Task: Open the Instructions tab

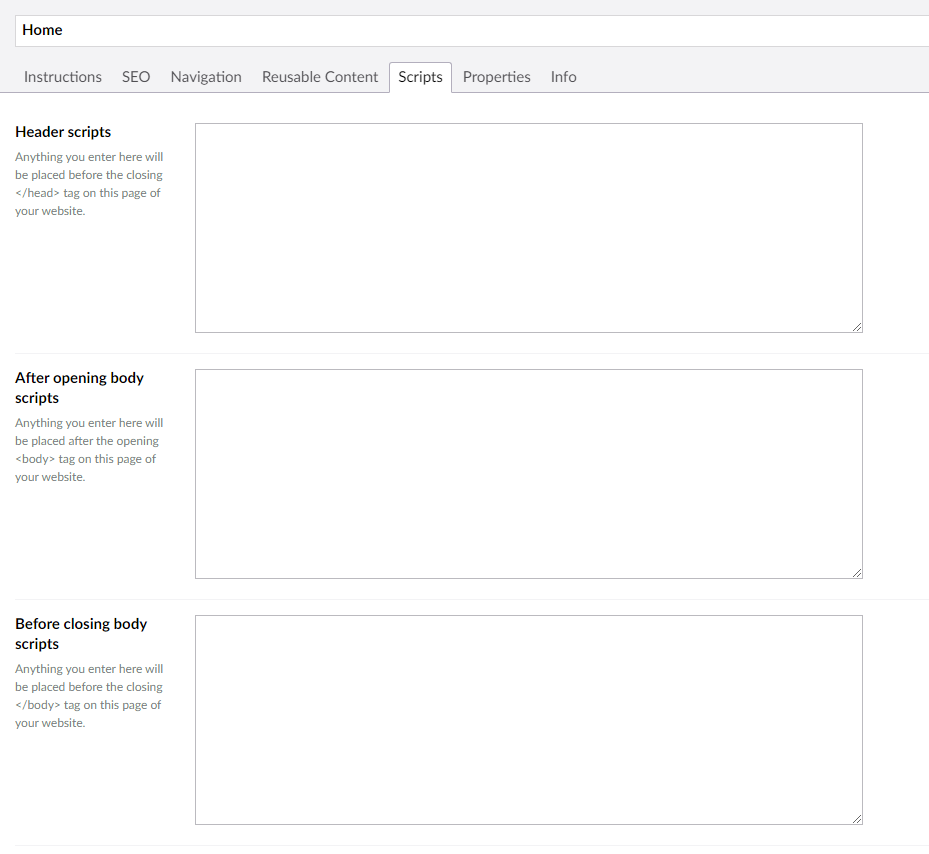Action: (x=63, y=77)
